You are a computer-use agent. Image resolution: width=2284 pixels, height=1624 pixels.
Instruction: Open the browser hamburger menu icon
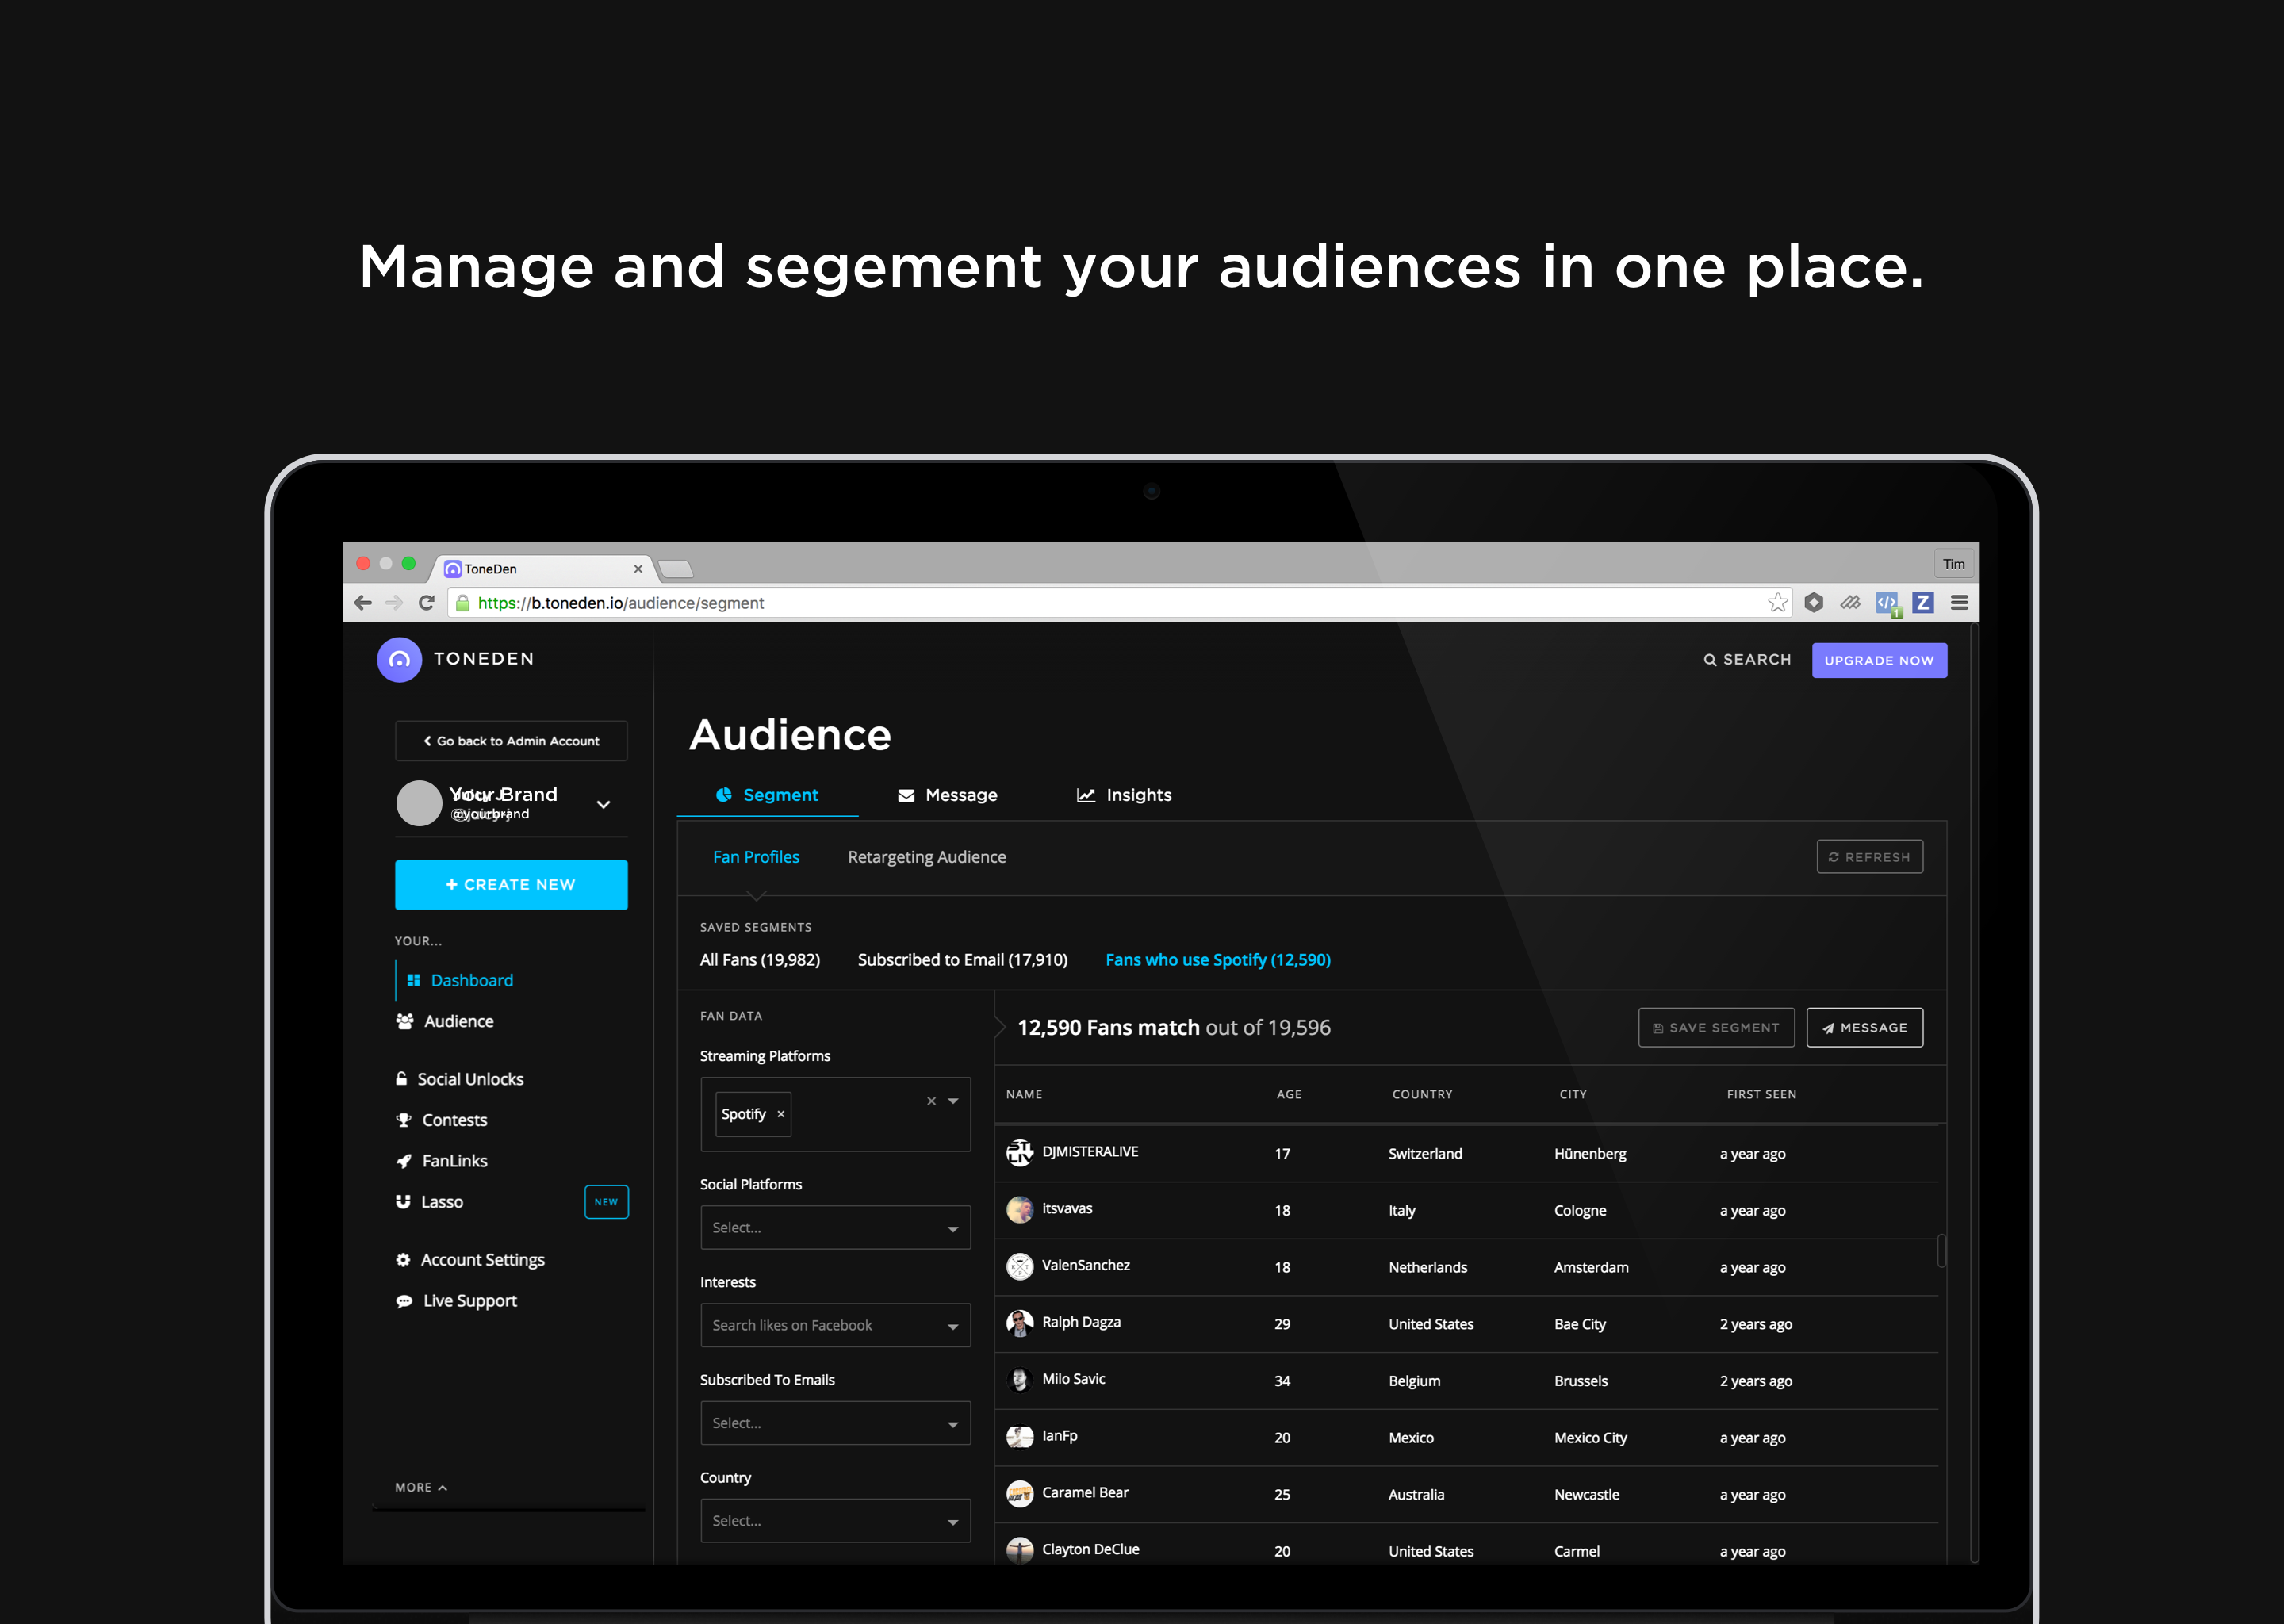[x=1959, y=603]
